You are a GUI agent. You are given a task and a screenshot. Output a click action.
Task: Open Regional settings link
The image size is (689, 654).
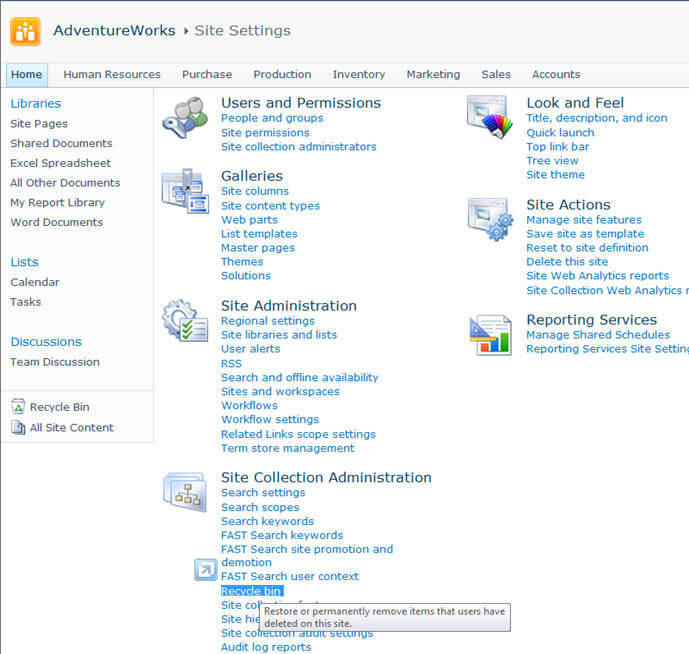[x=268, y=321]
